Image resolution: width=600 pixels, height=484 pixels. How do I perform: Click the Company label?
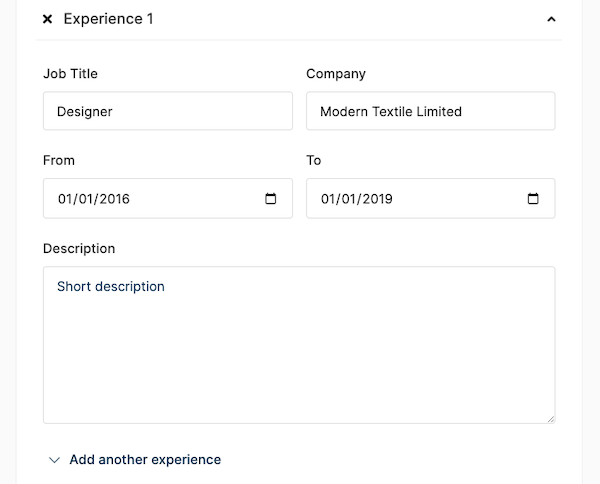336,74
